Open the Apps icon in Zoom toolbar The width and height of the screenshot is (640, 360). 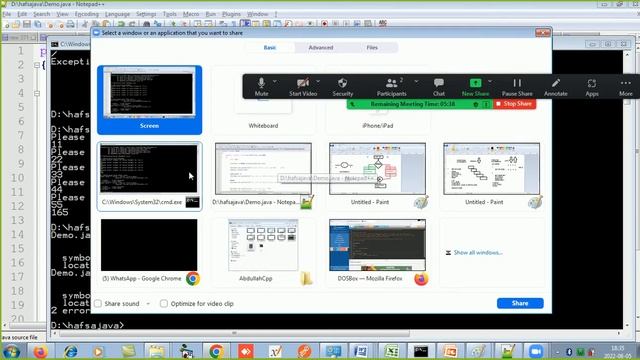click(591, 83)
